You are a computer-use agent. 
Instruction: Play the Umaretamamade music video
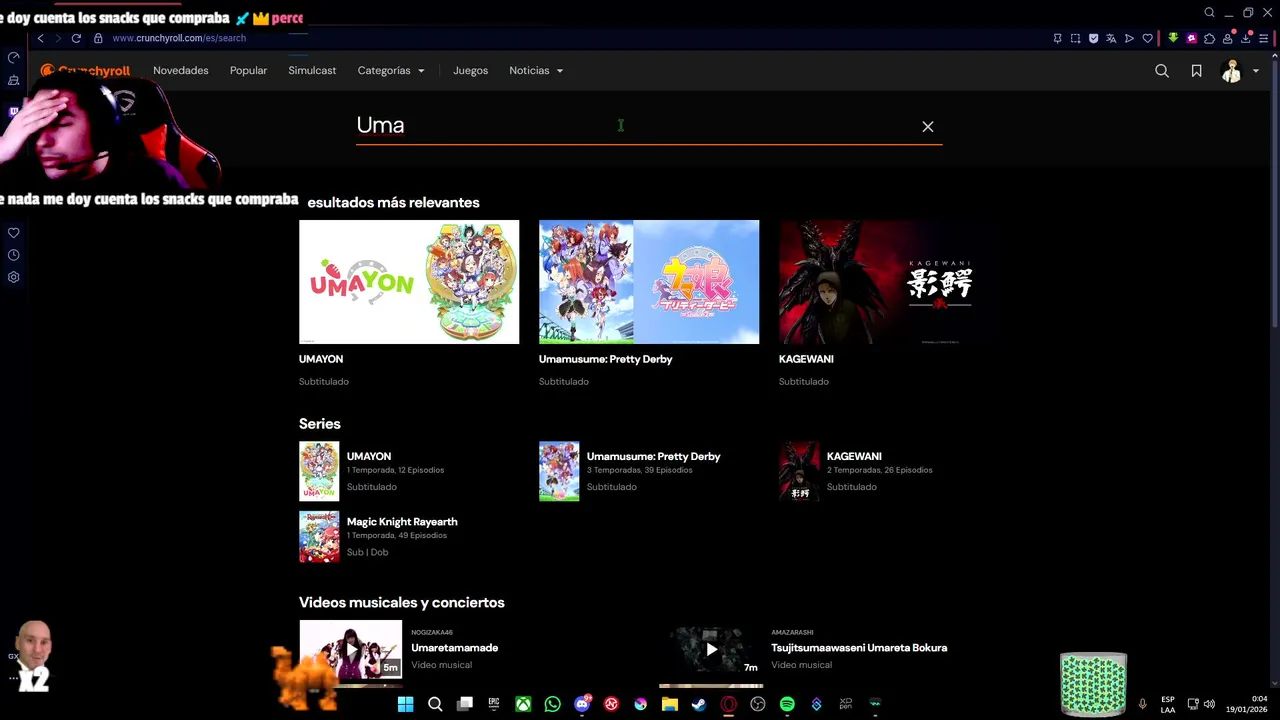pos(351,649)
